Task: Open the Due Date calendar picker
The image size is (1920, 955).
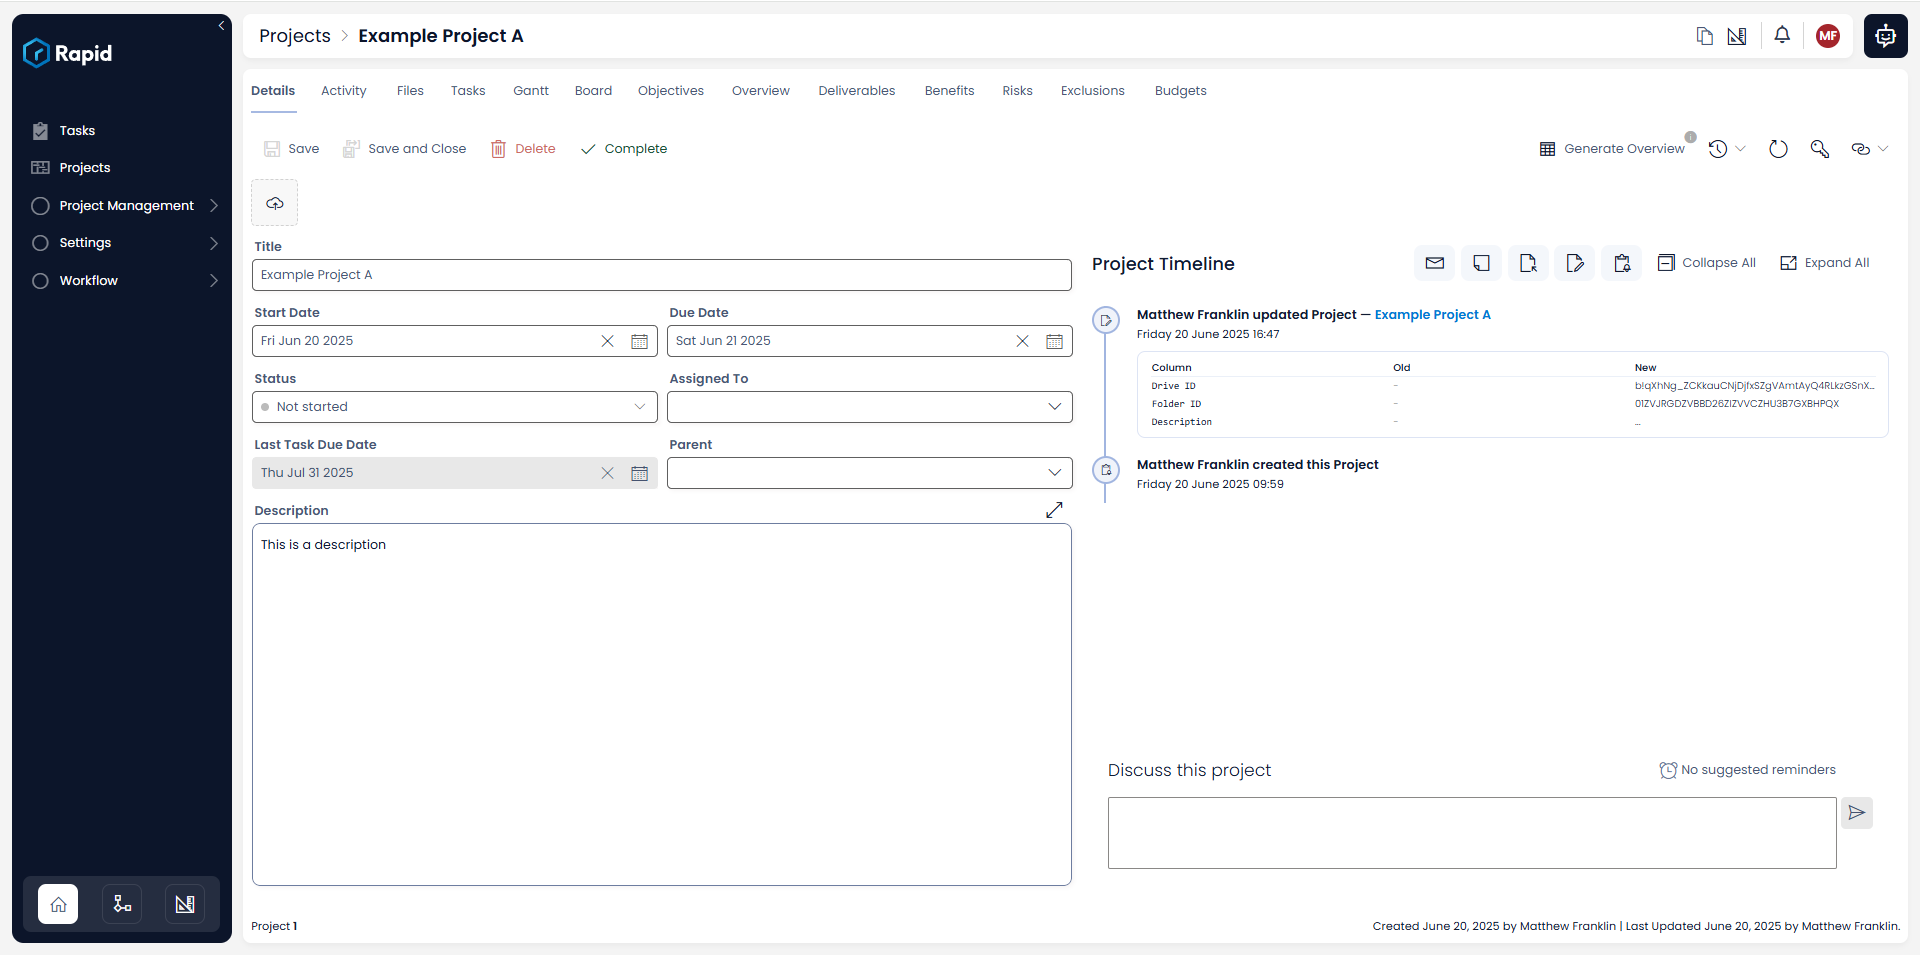Action: tap(1054, 341)
